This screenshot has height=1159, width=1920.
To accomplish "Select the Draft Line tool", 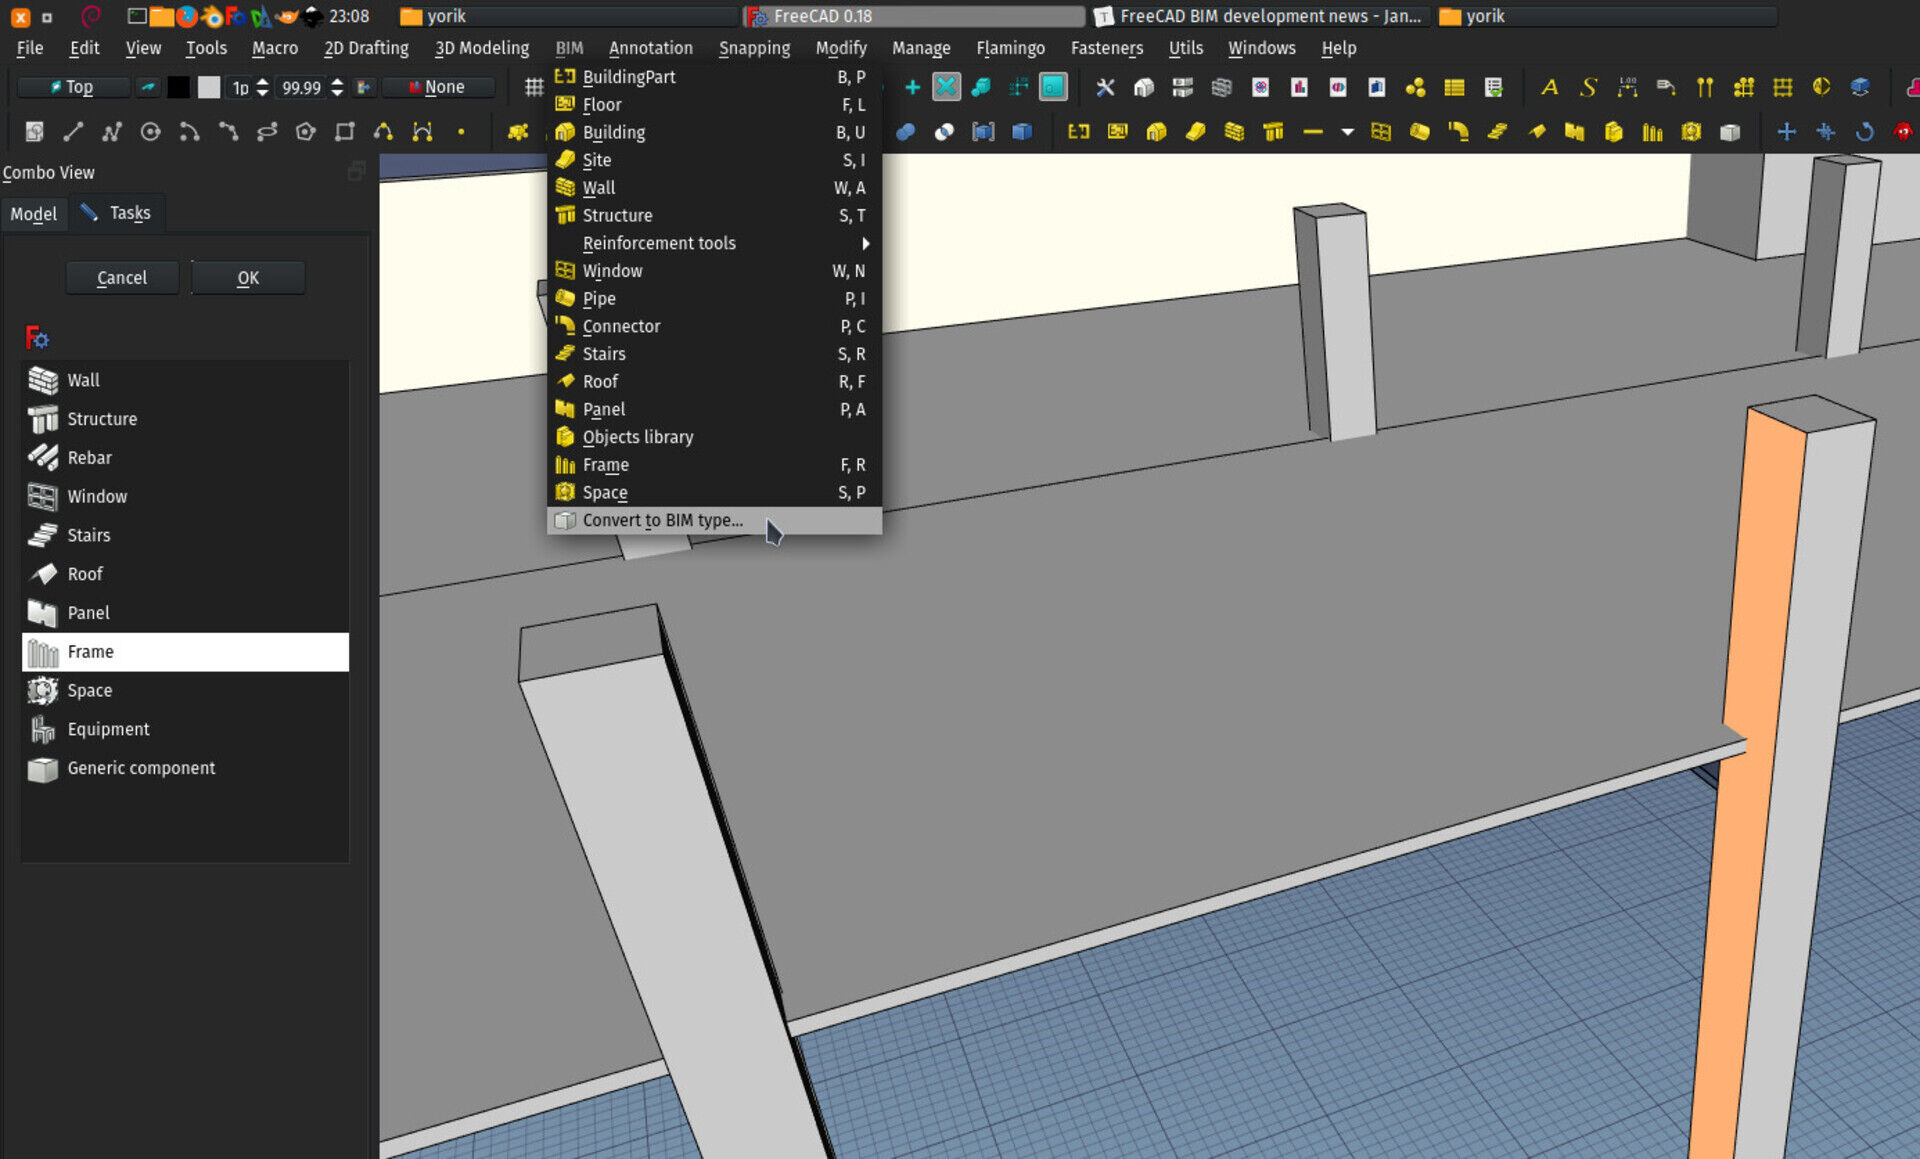I will [x=73, y=131].
